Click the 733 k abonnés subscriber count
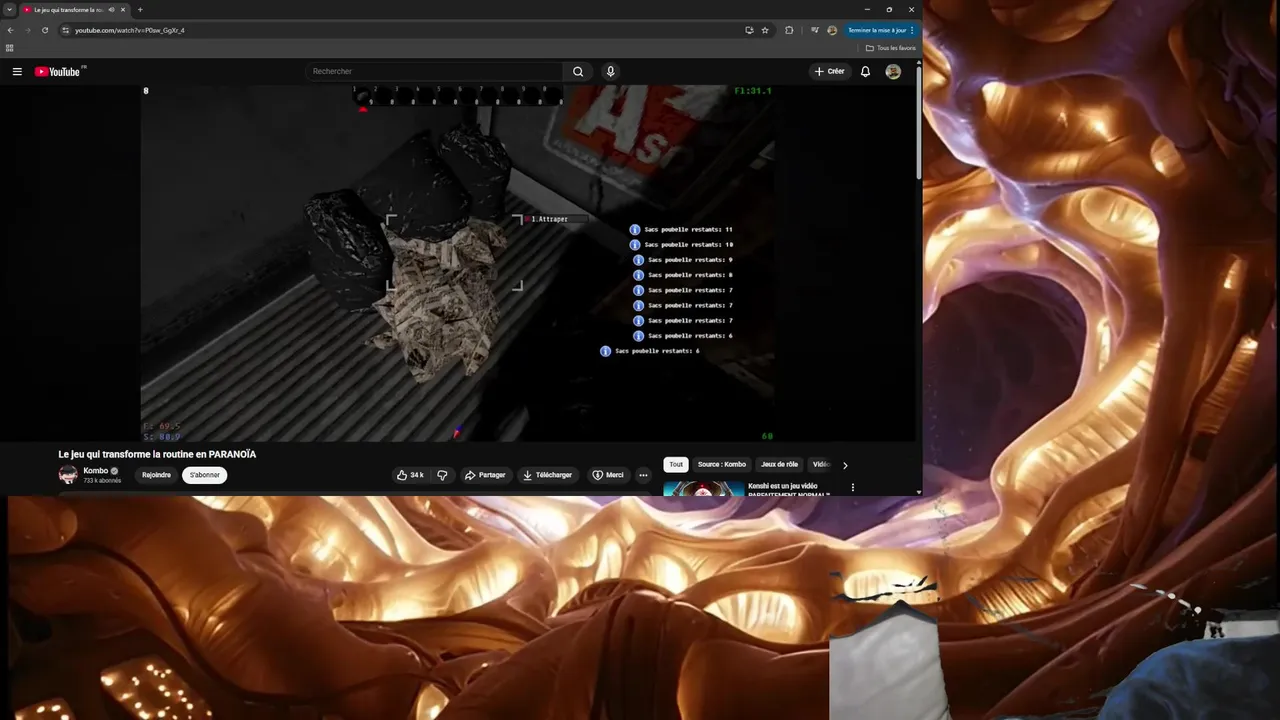This screenshot has height=720, width=1280. click(102, 481)
